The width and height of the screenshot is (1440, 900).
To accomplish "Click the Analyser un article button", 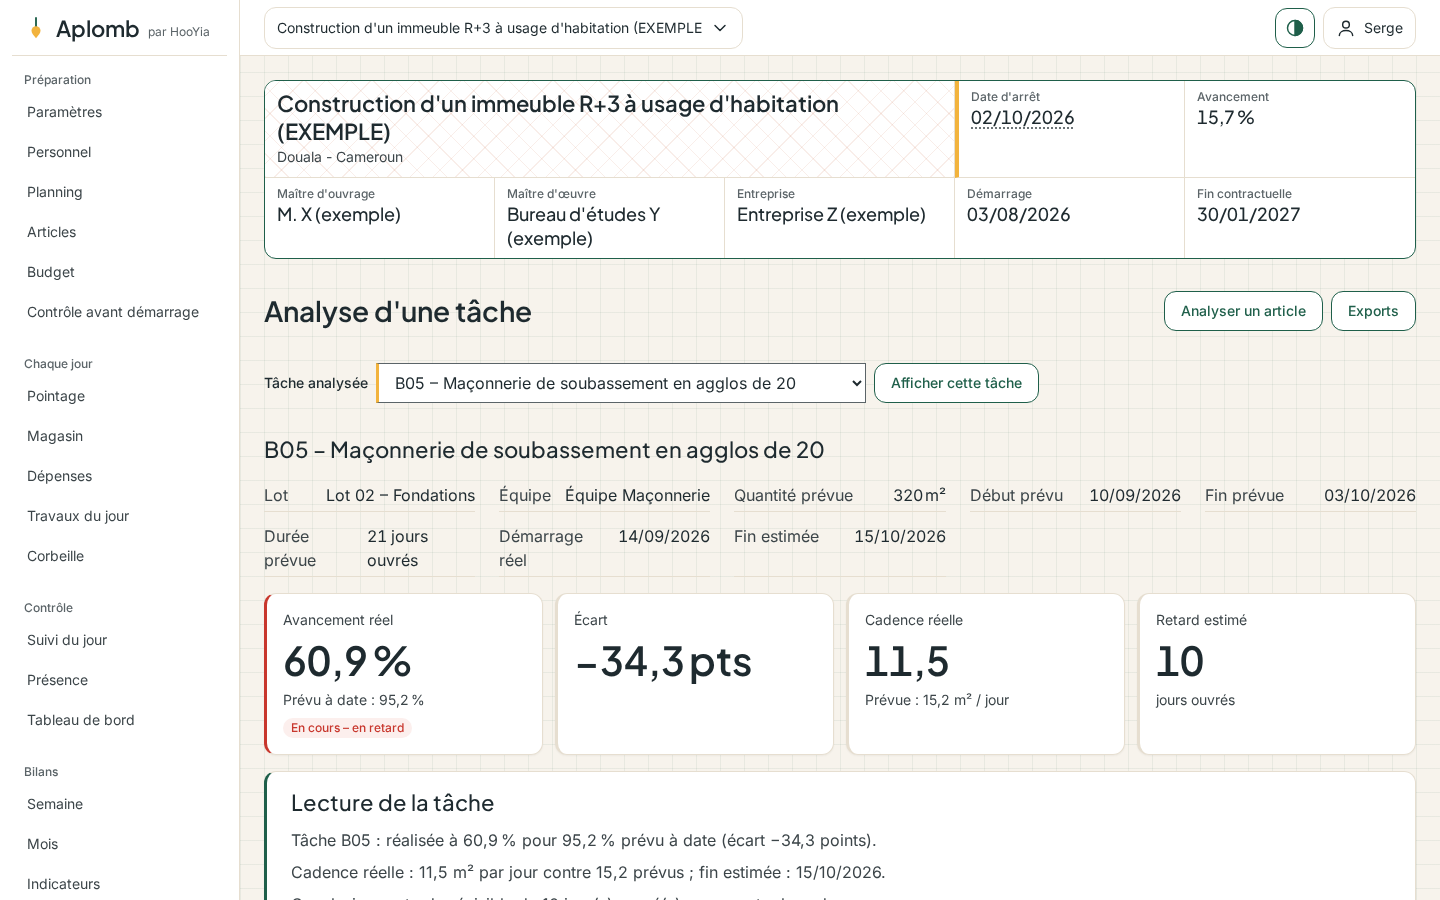I will point(1243,311).
